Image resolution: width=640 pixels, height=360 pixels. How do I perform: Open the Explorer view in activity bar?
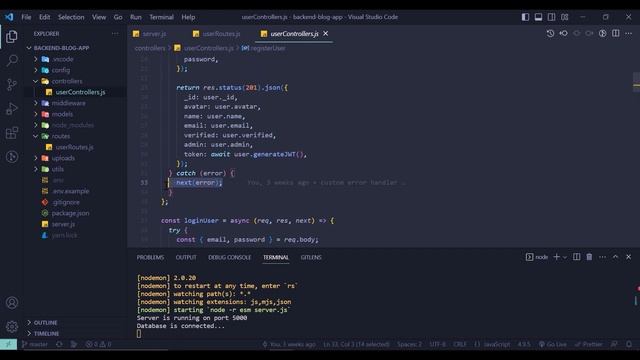12,37
